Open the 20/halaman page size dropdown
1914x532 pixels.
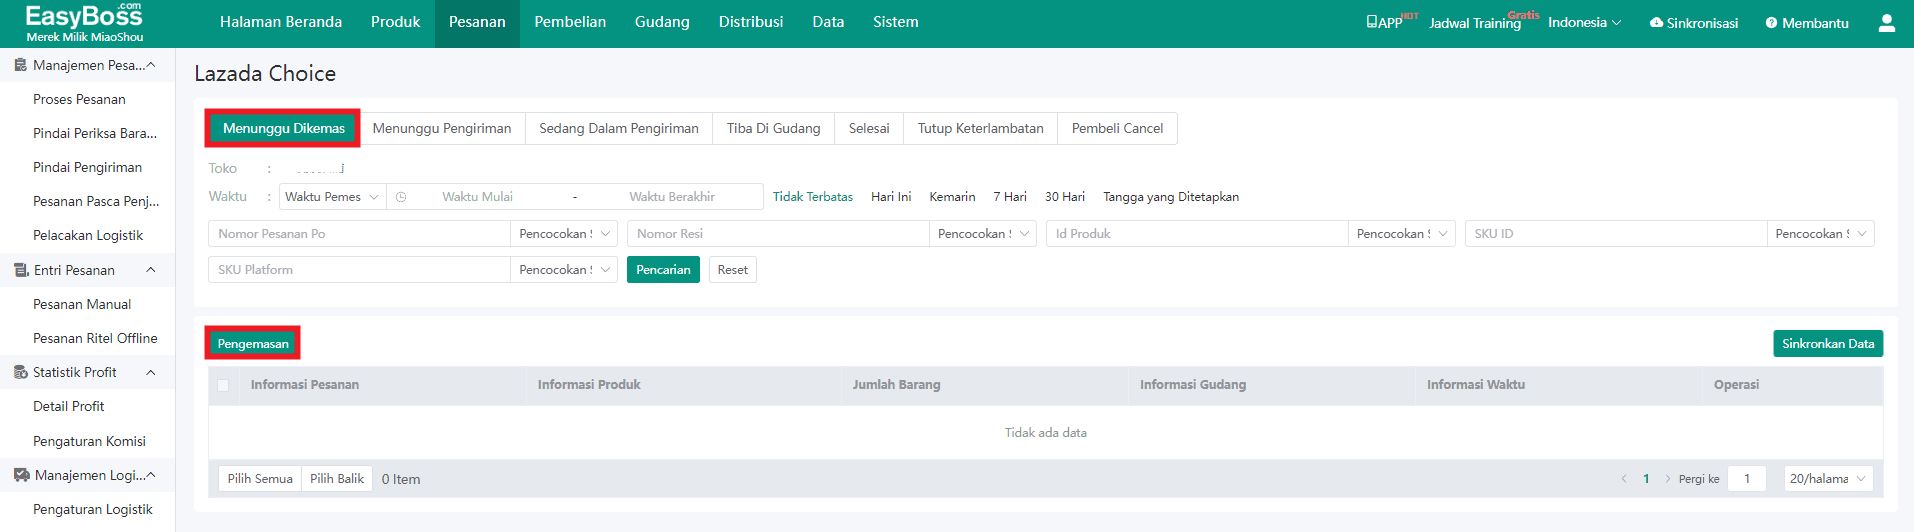[1828, 479]
